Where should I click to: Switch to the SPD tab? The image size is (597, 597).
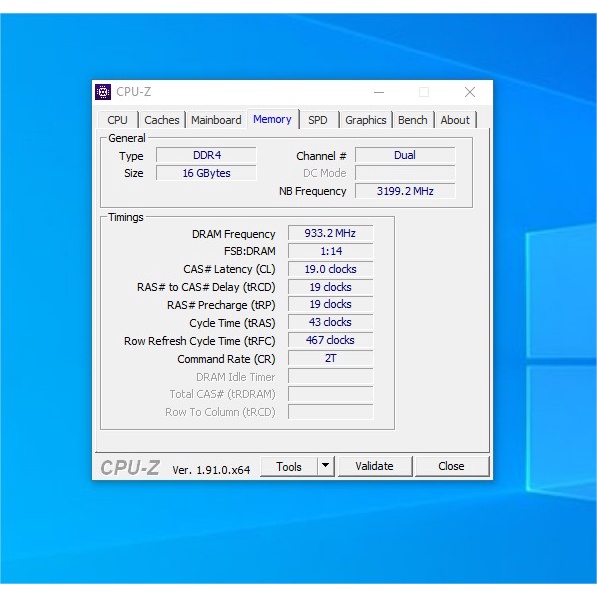pyautogui.click(x=318, y=120)
